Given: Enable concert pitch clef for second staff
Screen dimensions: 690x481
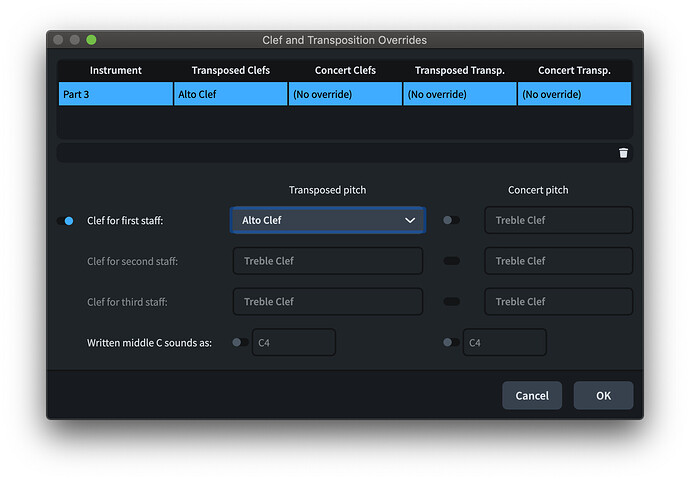Looking at the screenshot, I should [x=452, y=261].
